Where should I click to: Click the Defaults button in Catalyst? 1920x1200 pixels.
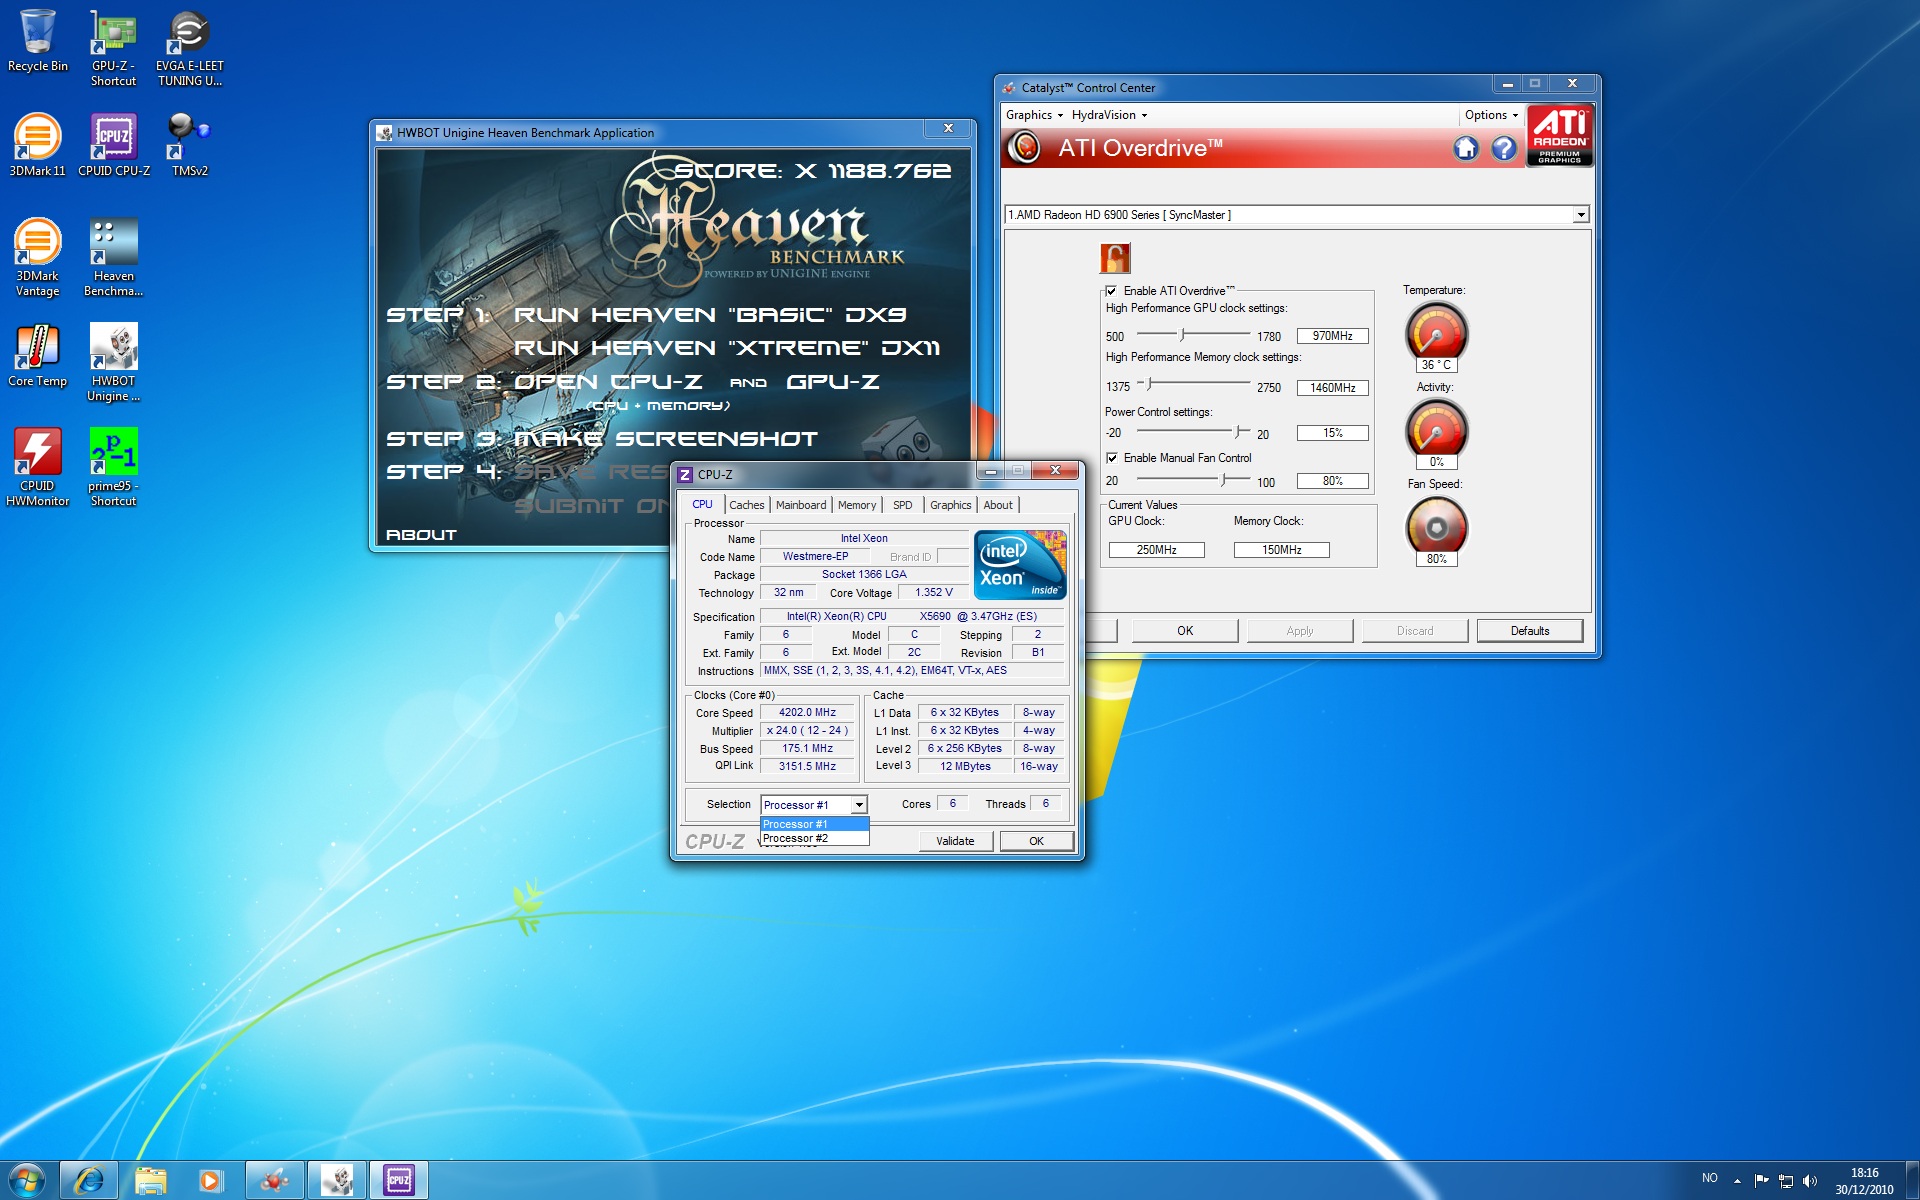(1530, 631)
